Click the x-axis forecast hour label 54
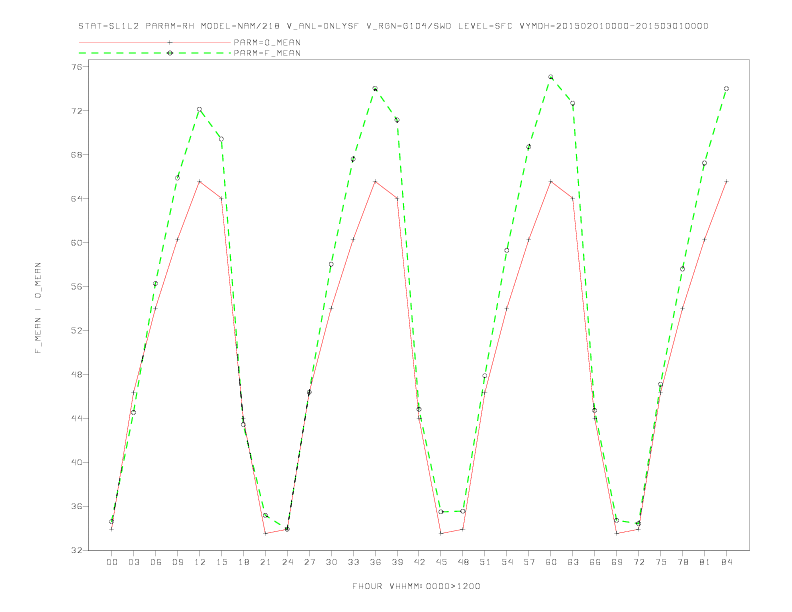 507,562
